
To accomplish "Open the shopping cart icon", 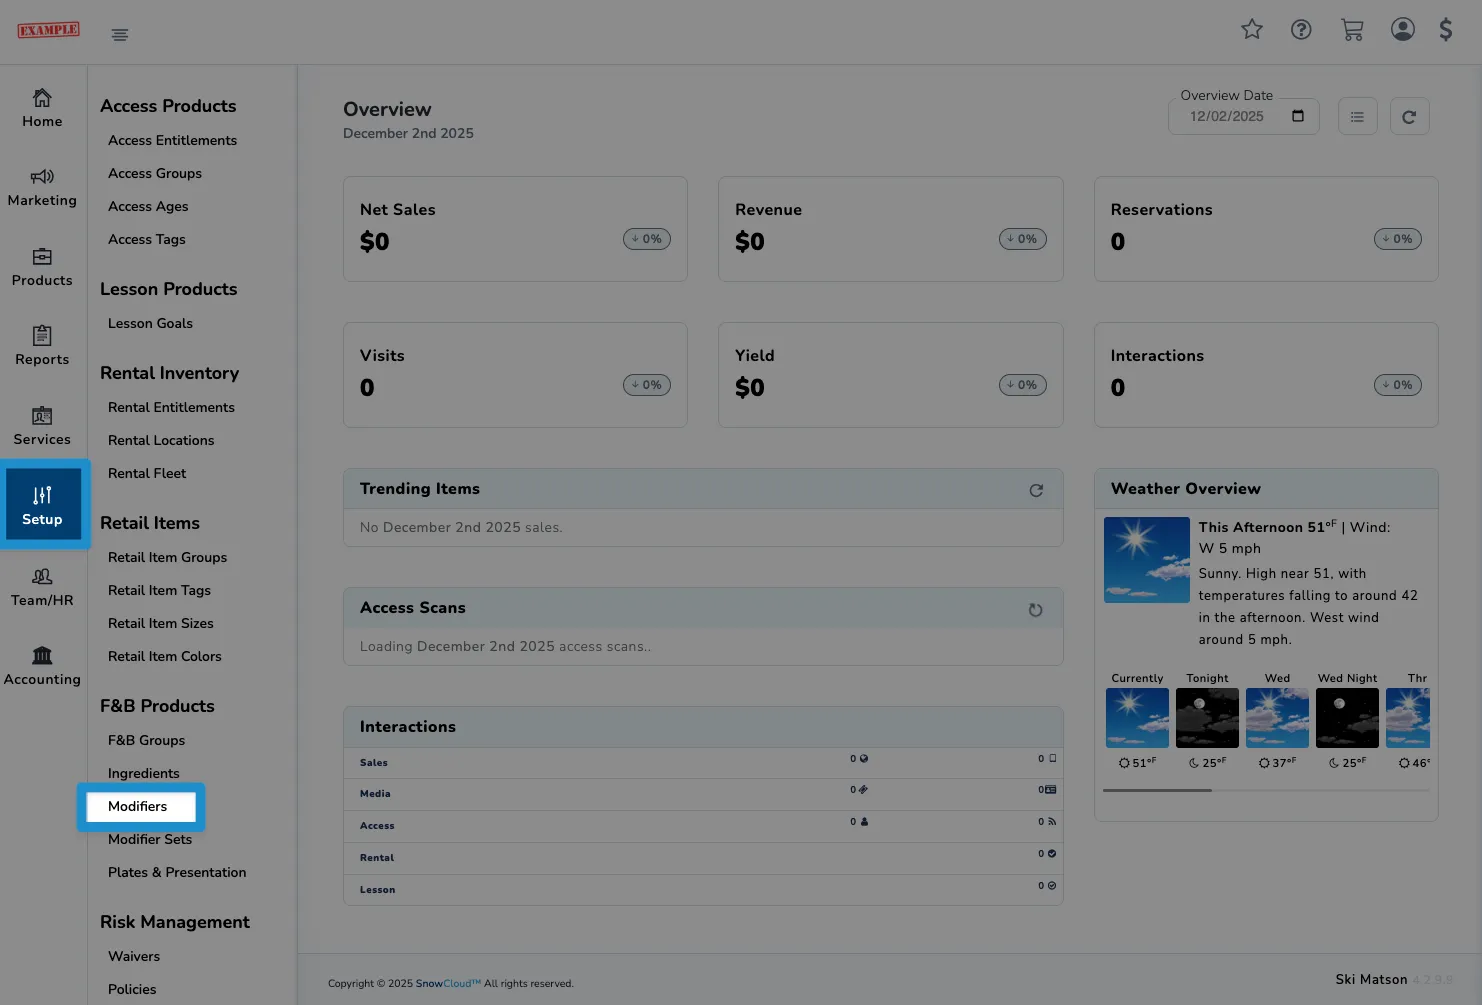I will pos(1352,30).
